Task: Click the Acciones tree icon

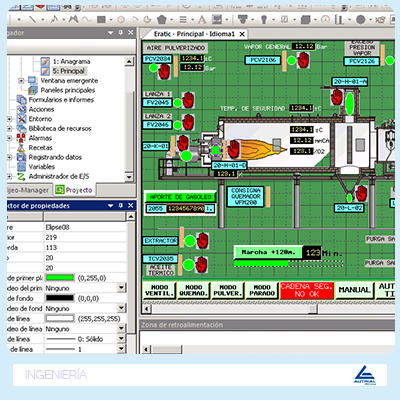Action: click(21, 109)
